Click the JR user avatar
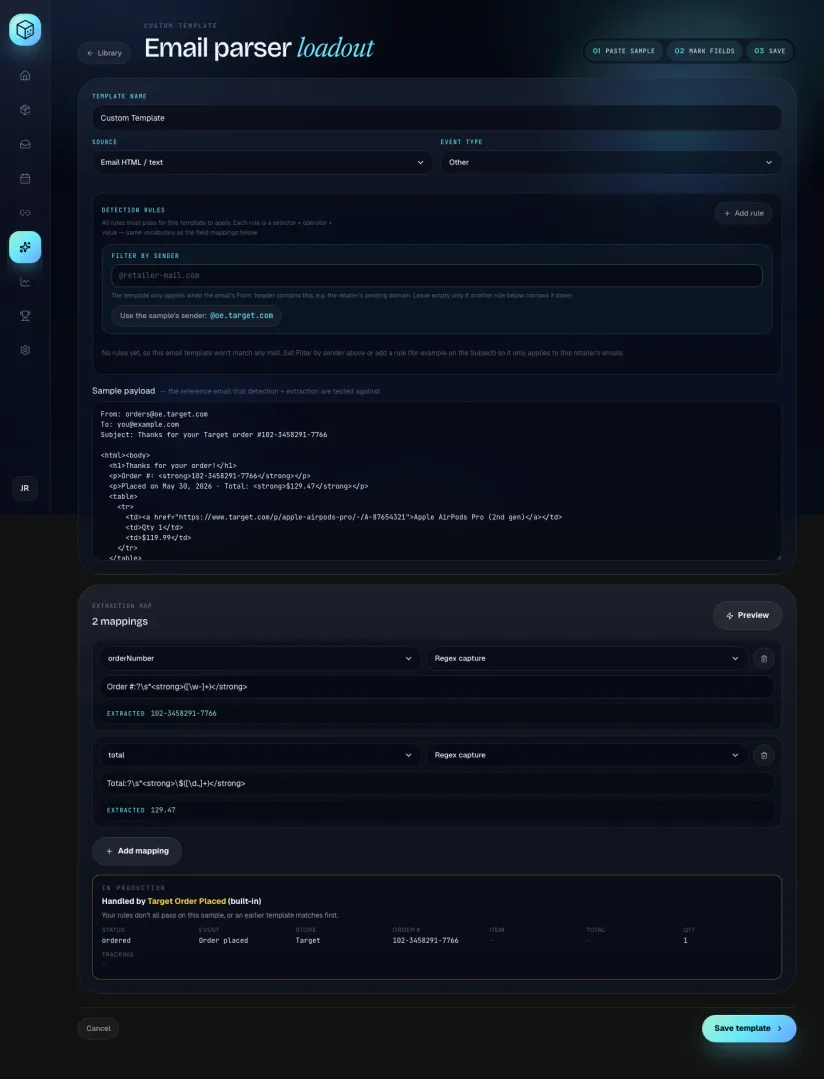Image resolution: width=824 pixels, height=1079 pixels. (25, 489)
